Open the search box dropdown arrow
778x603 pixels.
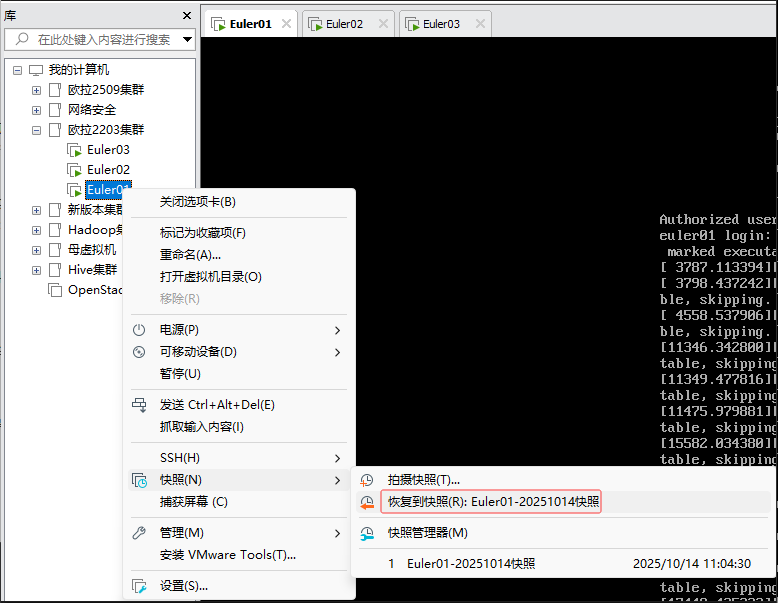188,39
